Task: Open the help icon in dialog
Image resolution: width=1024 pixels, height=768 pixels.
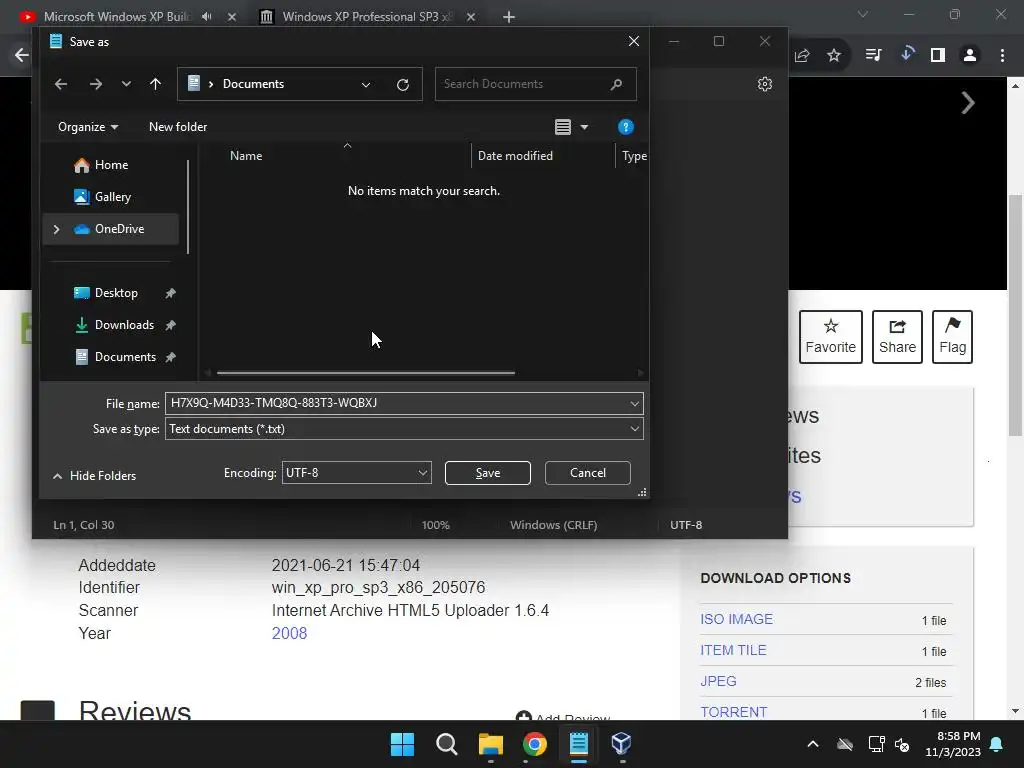Action: [626, 127]
